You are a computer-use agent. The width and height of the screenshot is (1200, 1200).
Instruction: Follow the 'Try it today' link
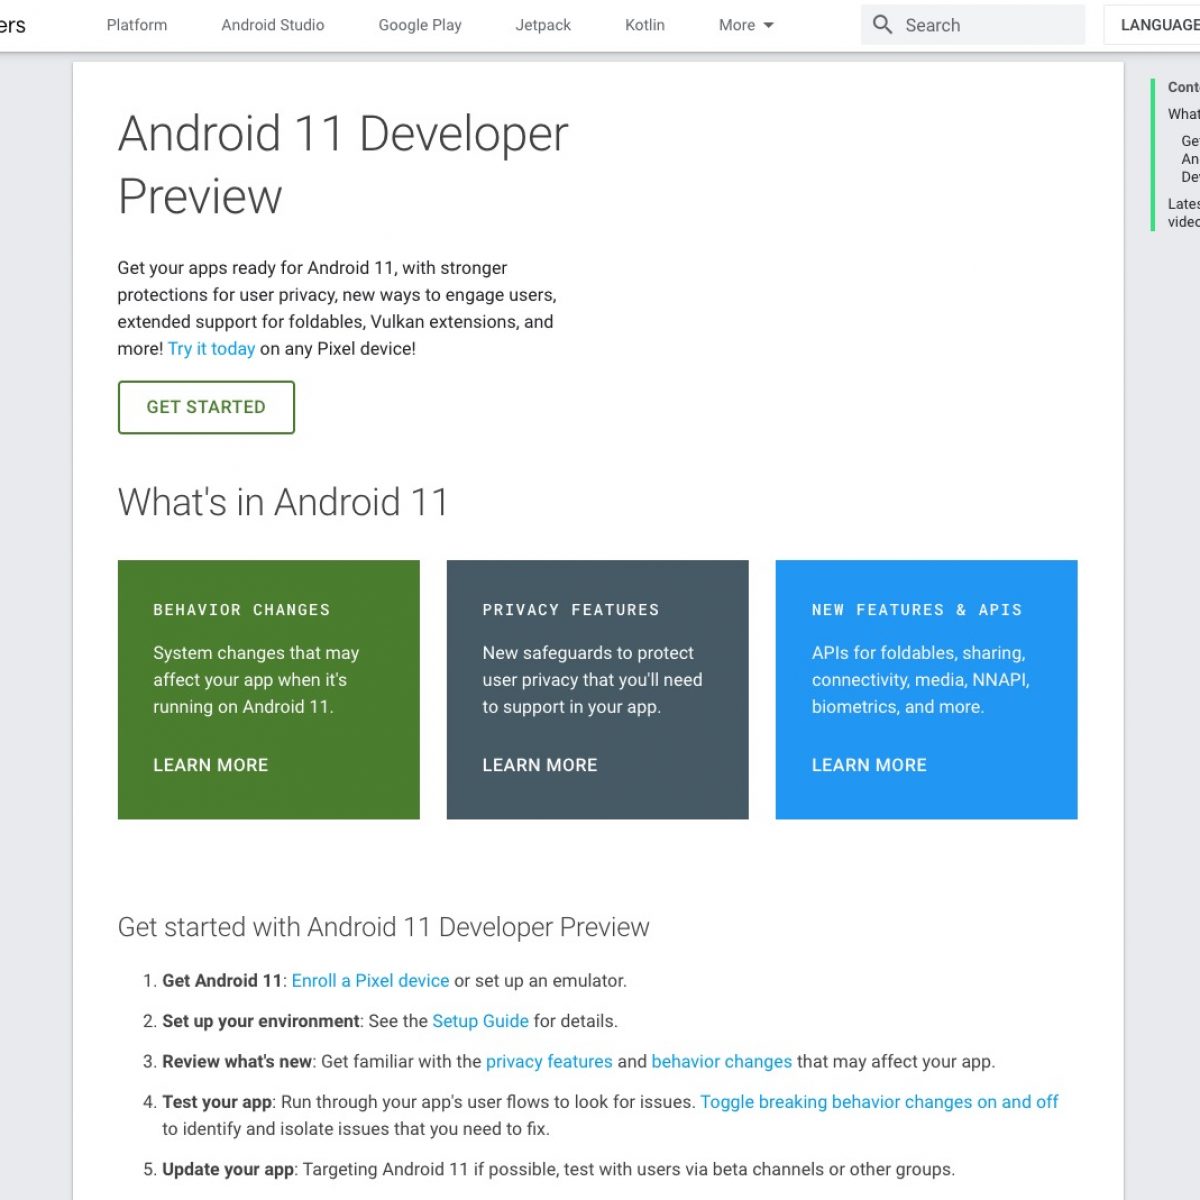[x=211, y=349]
